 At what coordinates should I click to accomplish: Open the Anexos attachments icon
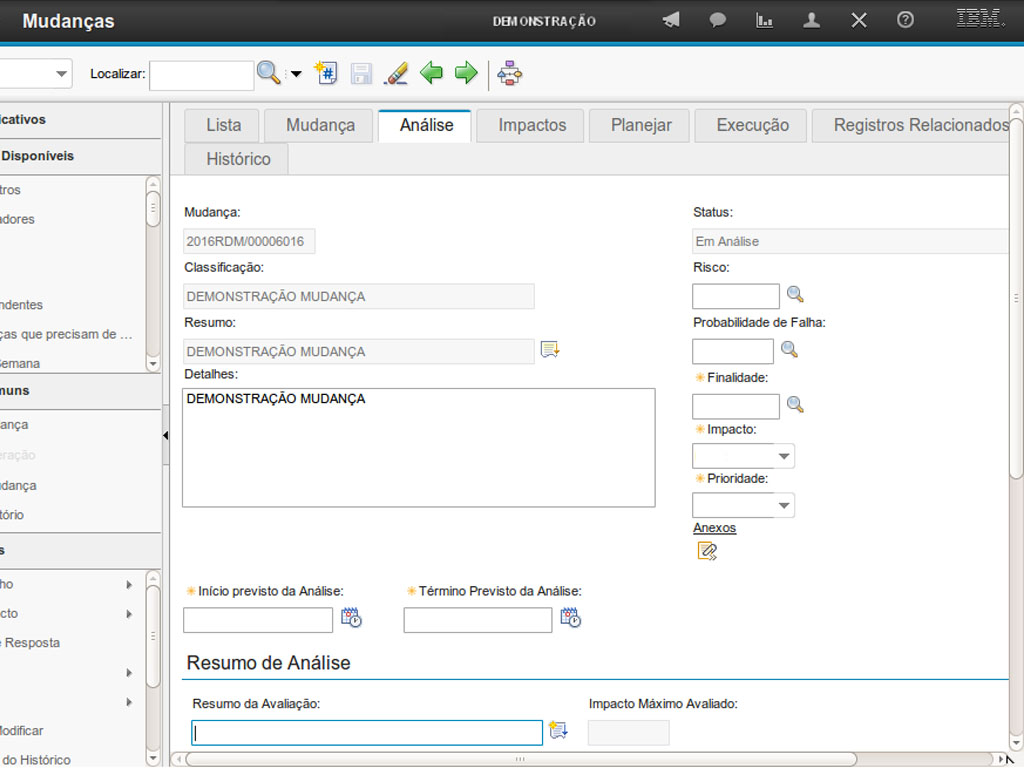coord(707,550)
